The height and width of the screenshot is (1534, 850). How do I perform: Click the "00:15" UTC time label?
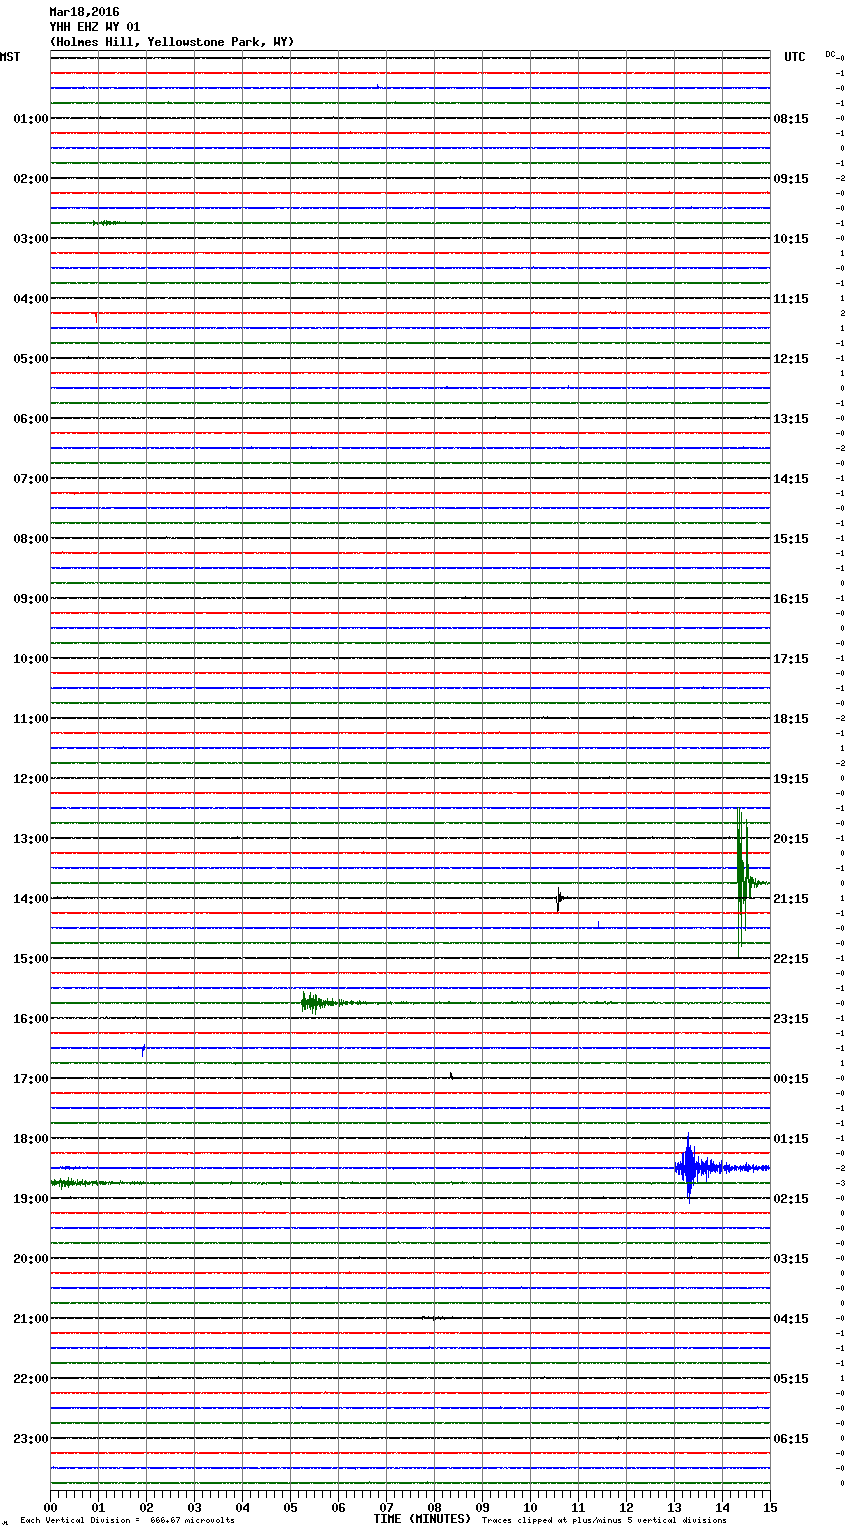coord(791,1079)
